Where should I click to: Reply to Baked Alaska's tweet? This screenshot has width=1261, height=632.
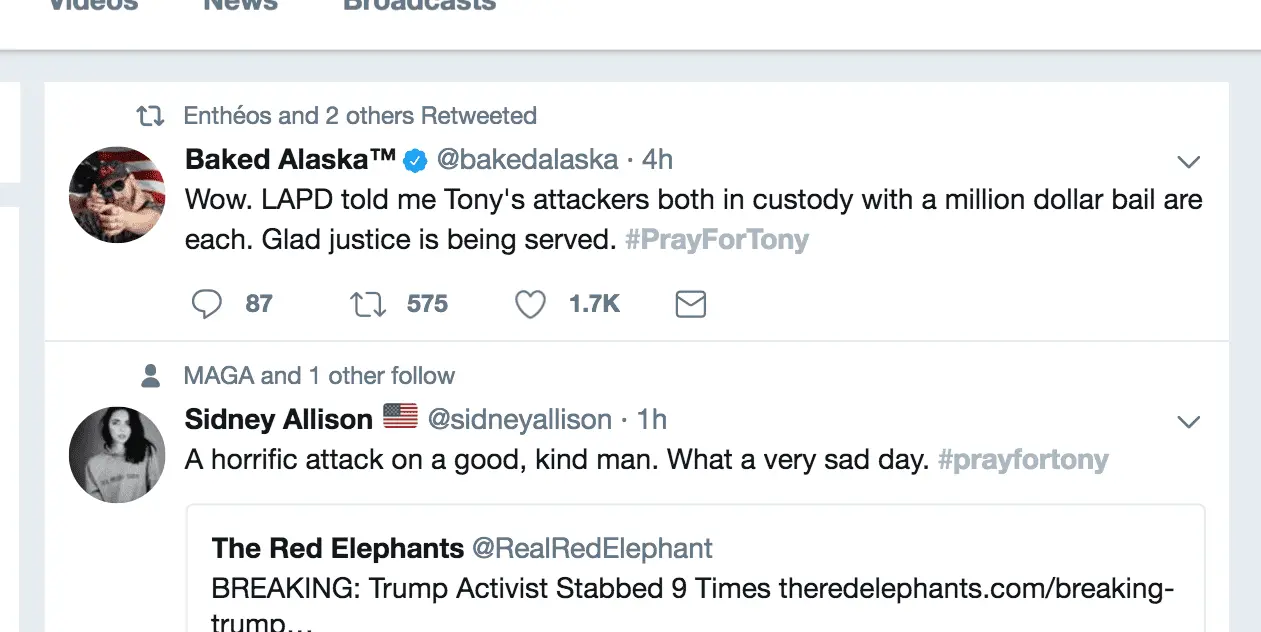click(x=207, y=304)
